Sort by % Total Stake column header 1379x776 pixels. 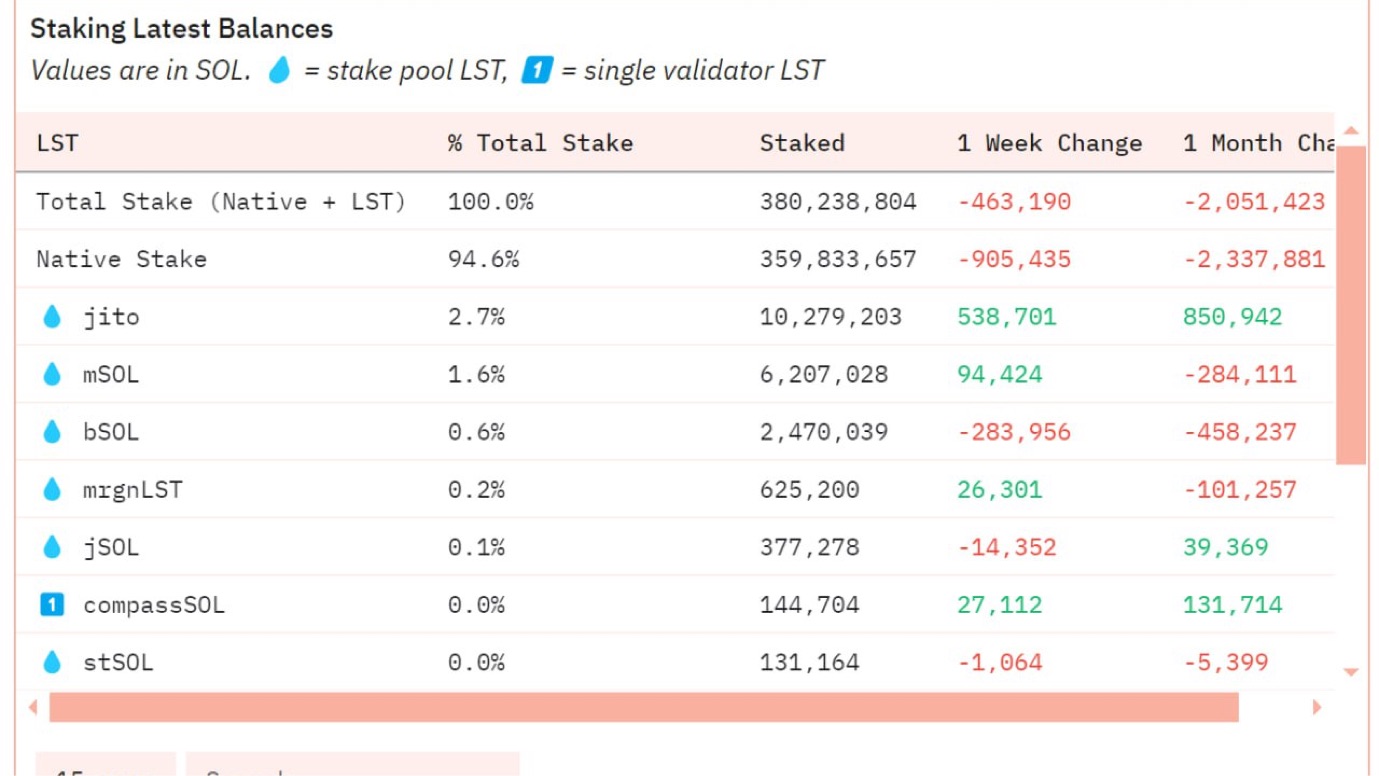pos(540,143)
